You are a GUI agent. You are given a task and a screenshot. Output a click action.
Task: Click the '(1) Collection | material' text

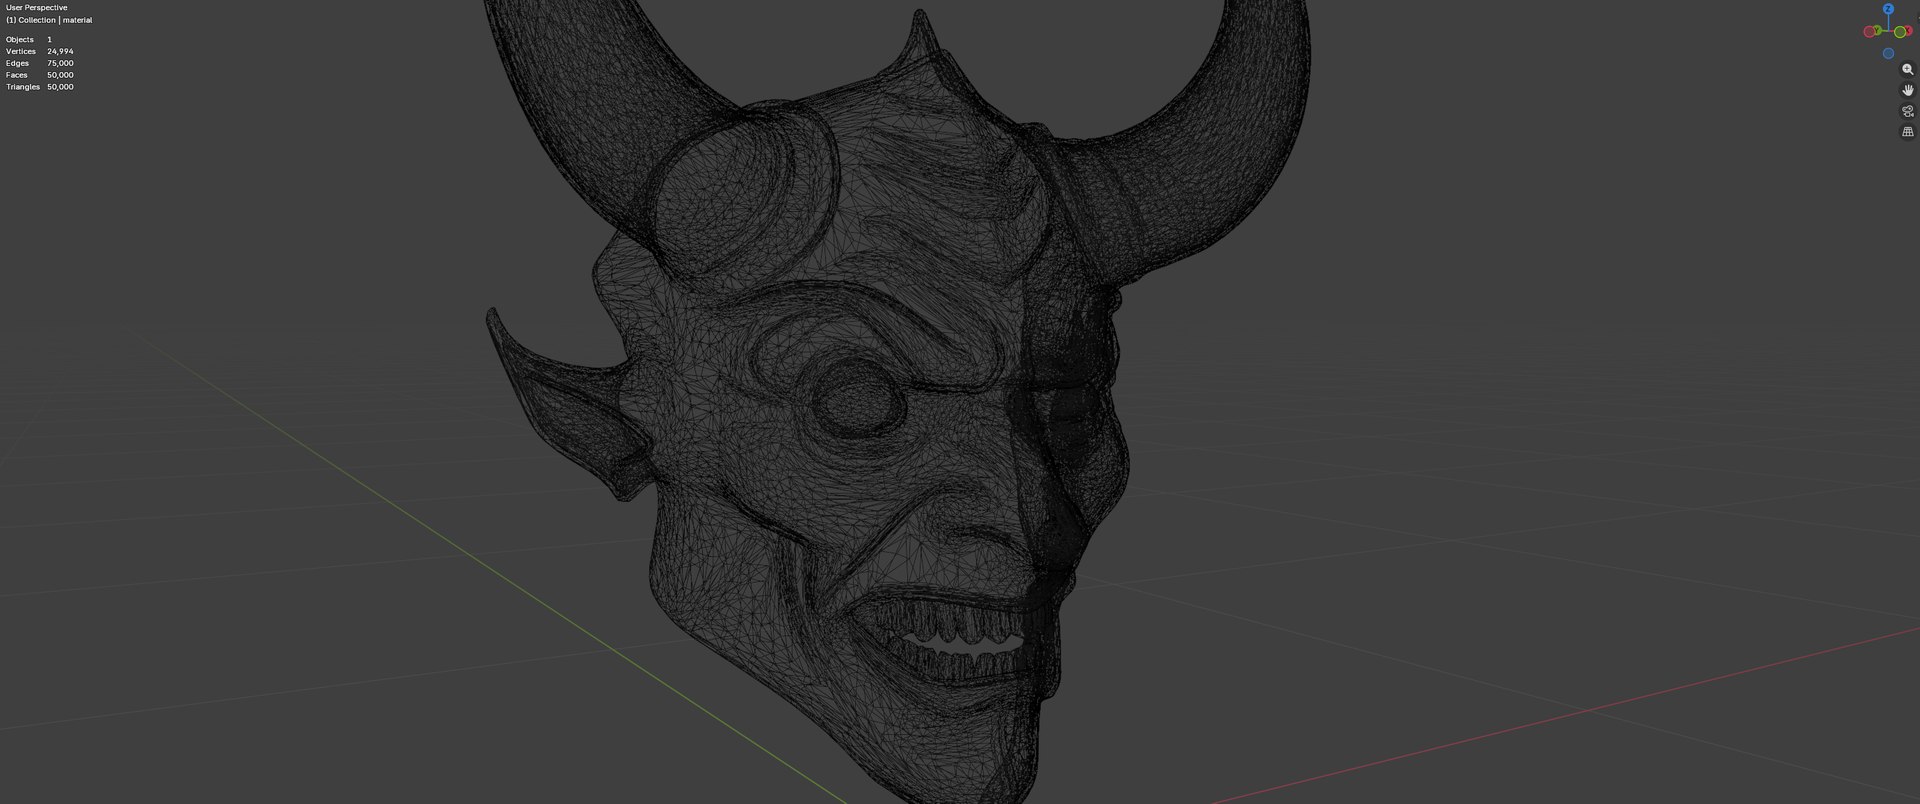pyautogui.click(x=49, y=20)
